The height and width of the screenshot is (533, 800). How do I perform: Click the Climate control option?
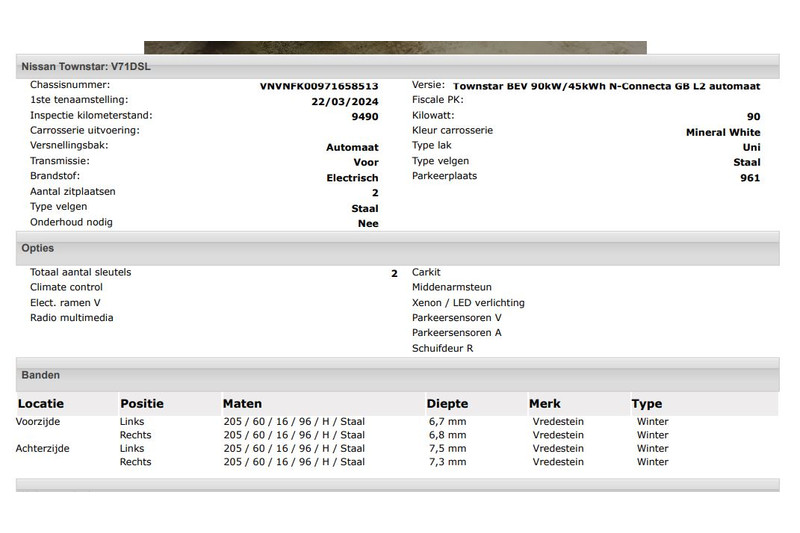[66, 287]
